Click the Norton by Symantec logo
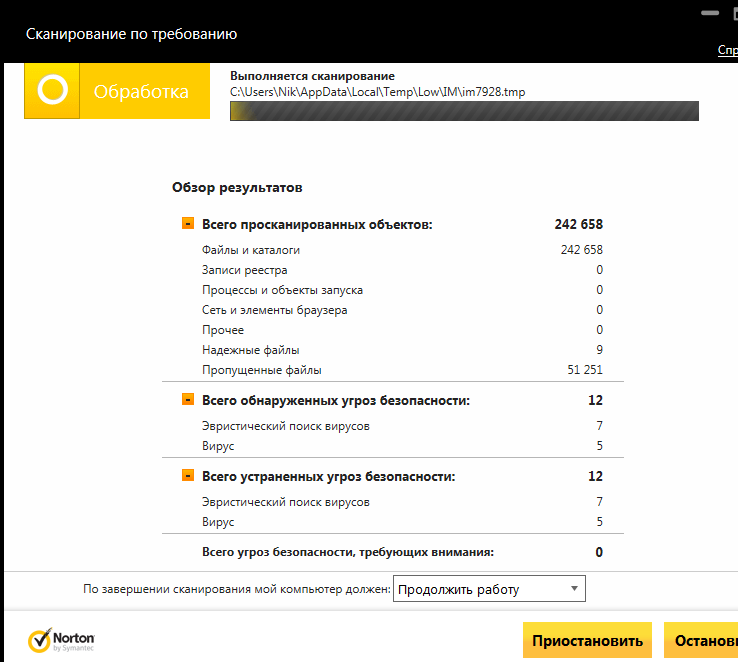Image resolution: width=738 pixels, height=662 pixels. click(61, 640)
